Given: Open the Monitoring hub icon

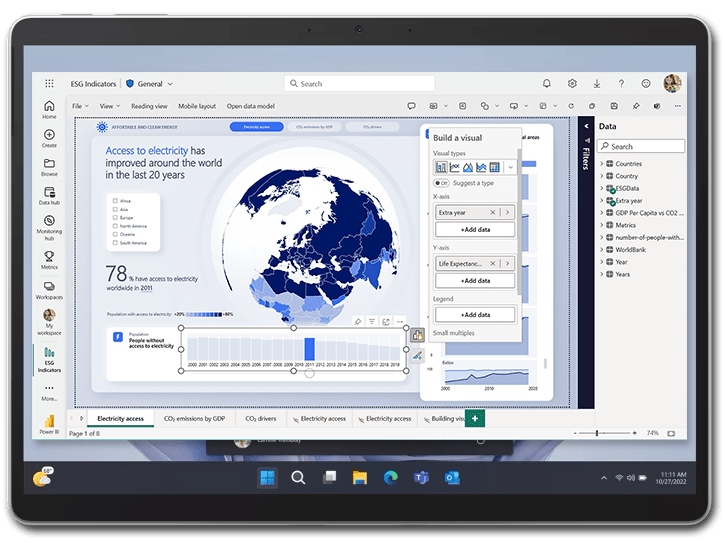Looking at the screenshot, I should pyautogui.click(x=49, y=224).
